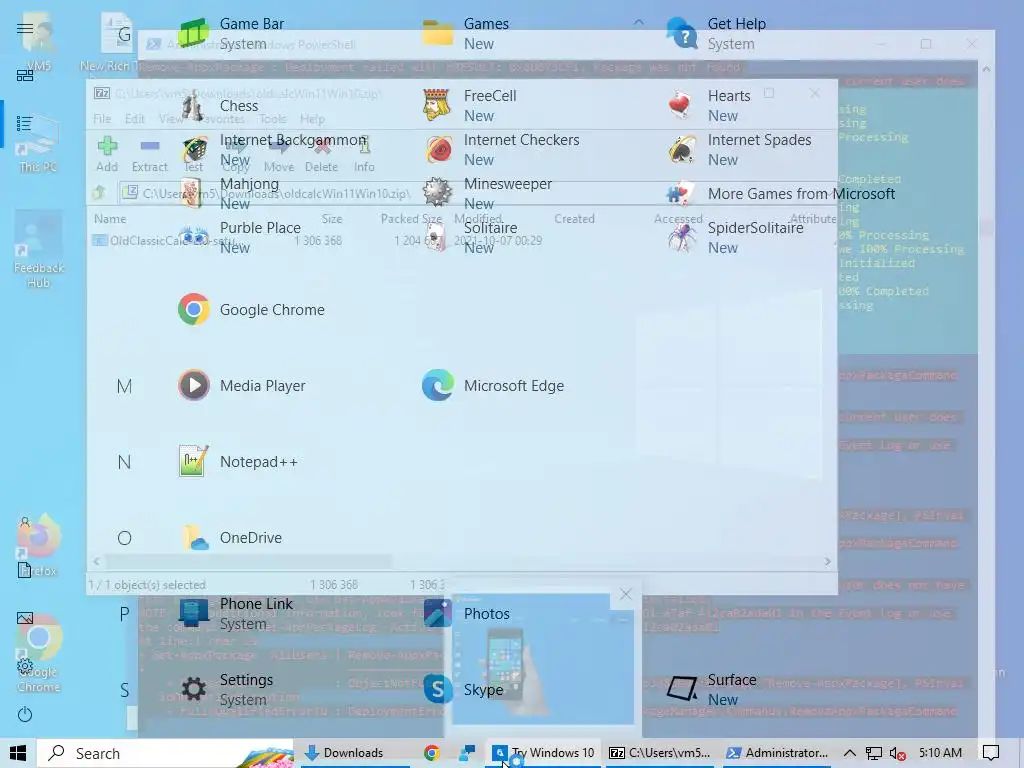Open the Documents shortcut in Start sidebar
The image size is (1024, 768).
tap(25, 569)
